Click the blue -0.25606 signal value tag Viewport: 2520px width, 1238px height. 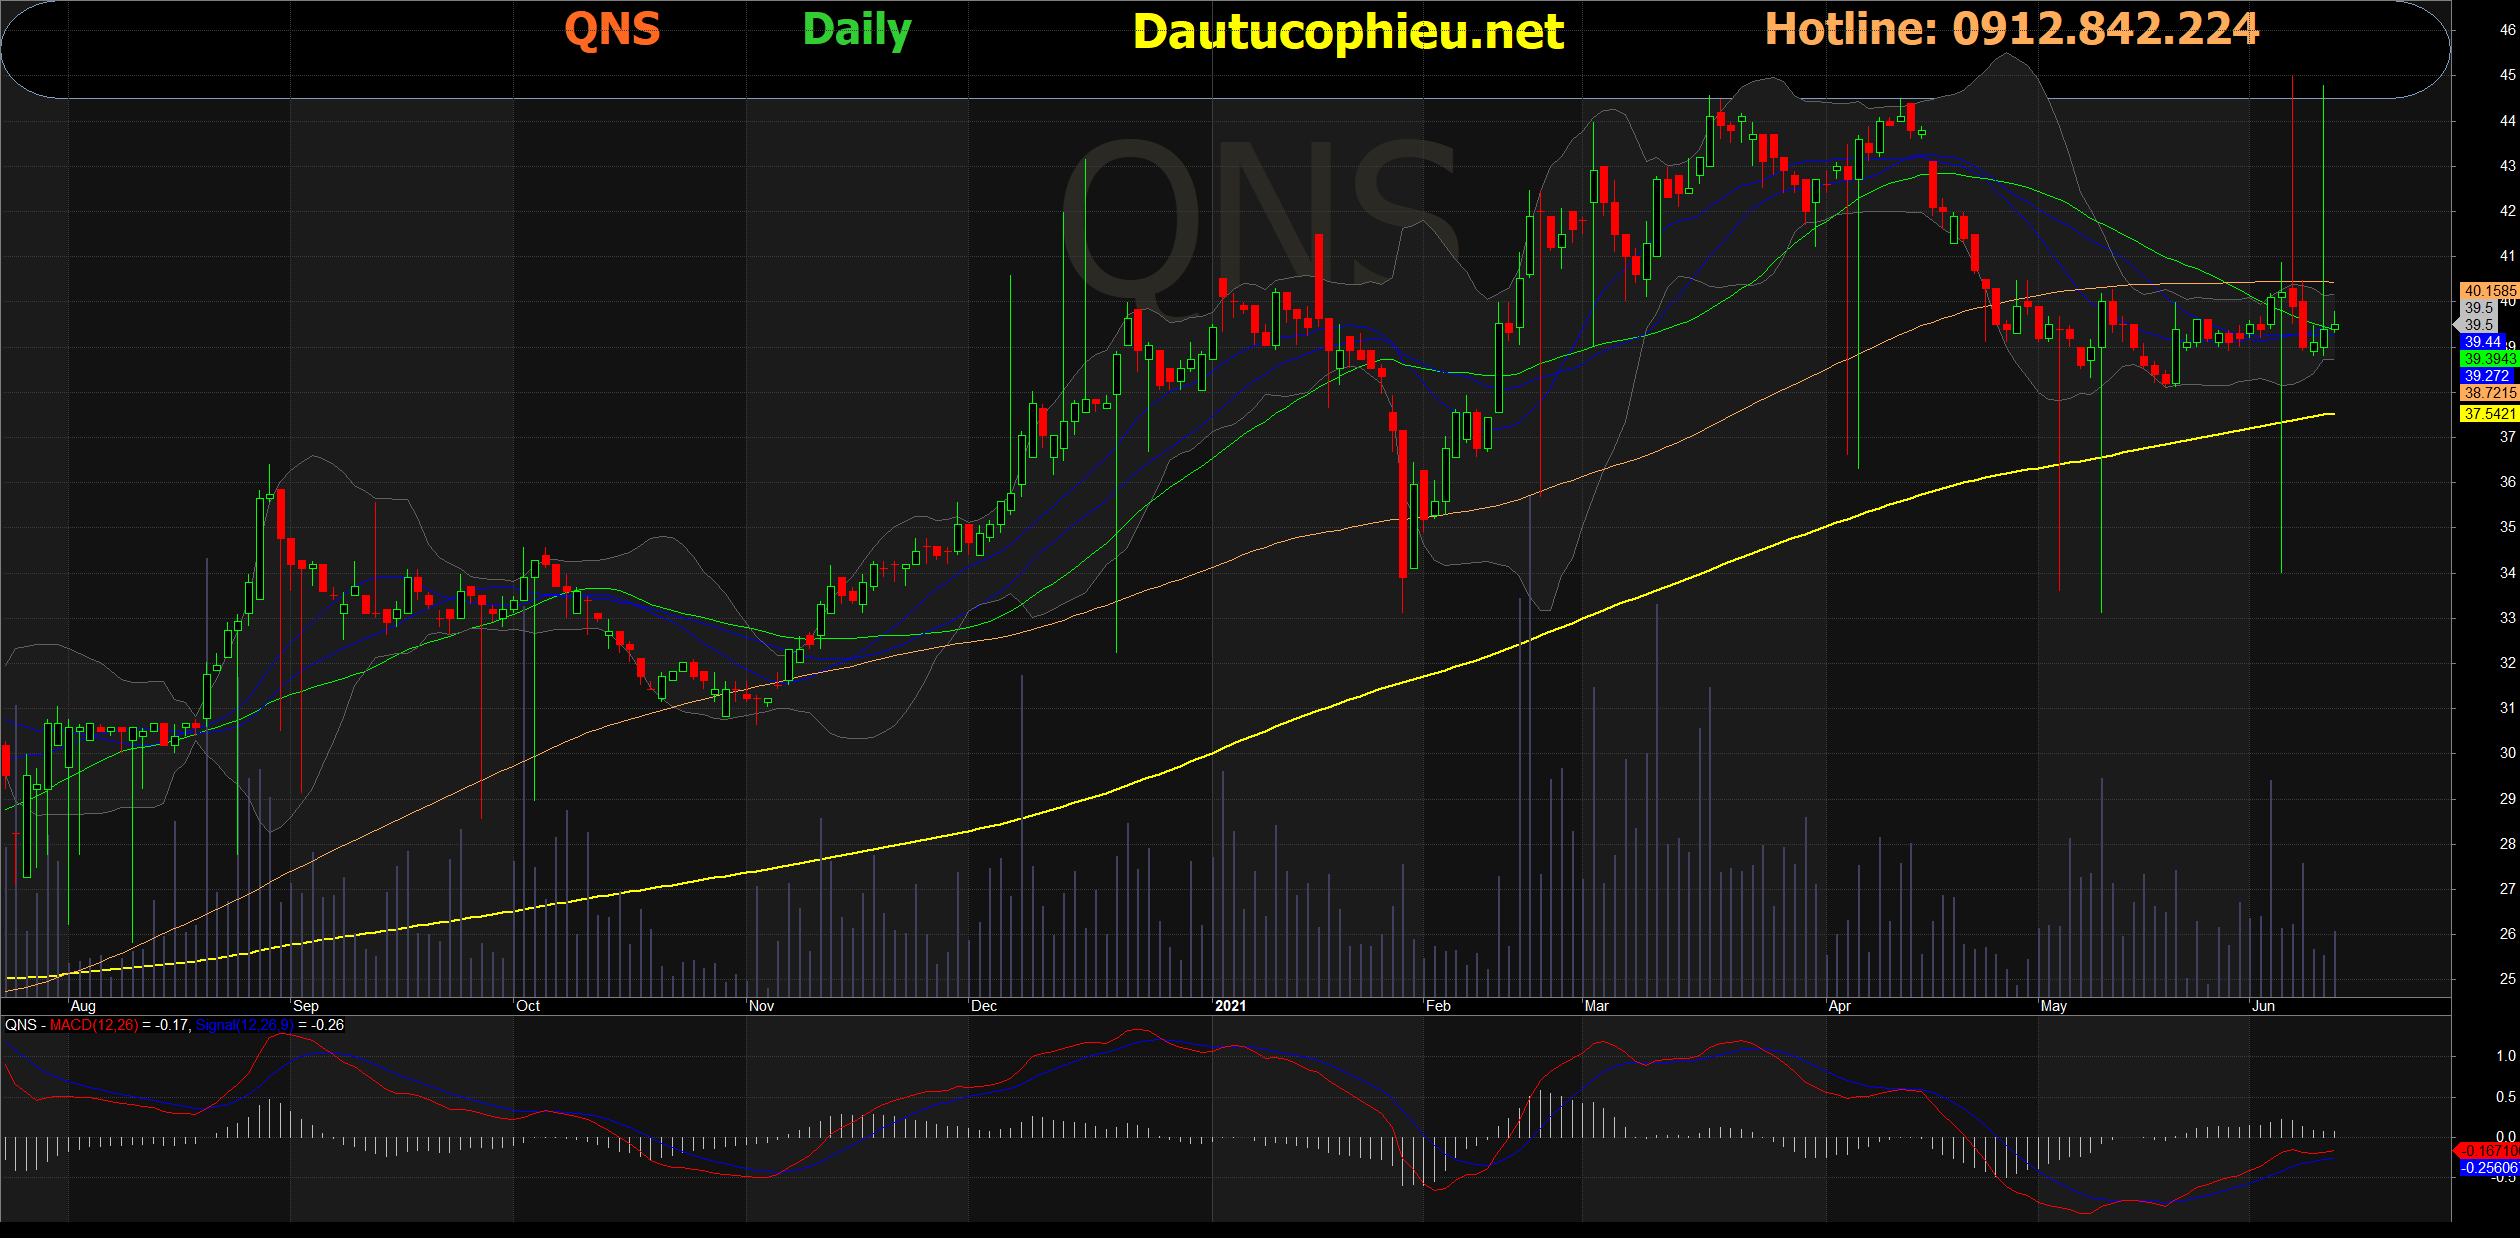2489,1168
